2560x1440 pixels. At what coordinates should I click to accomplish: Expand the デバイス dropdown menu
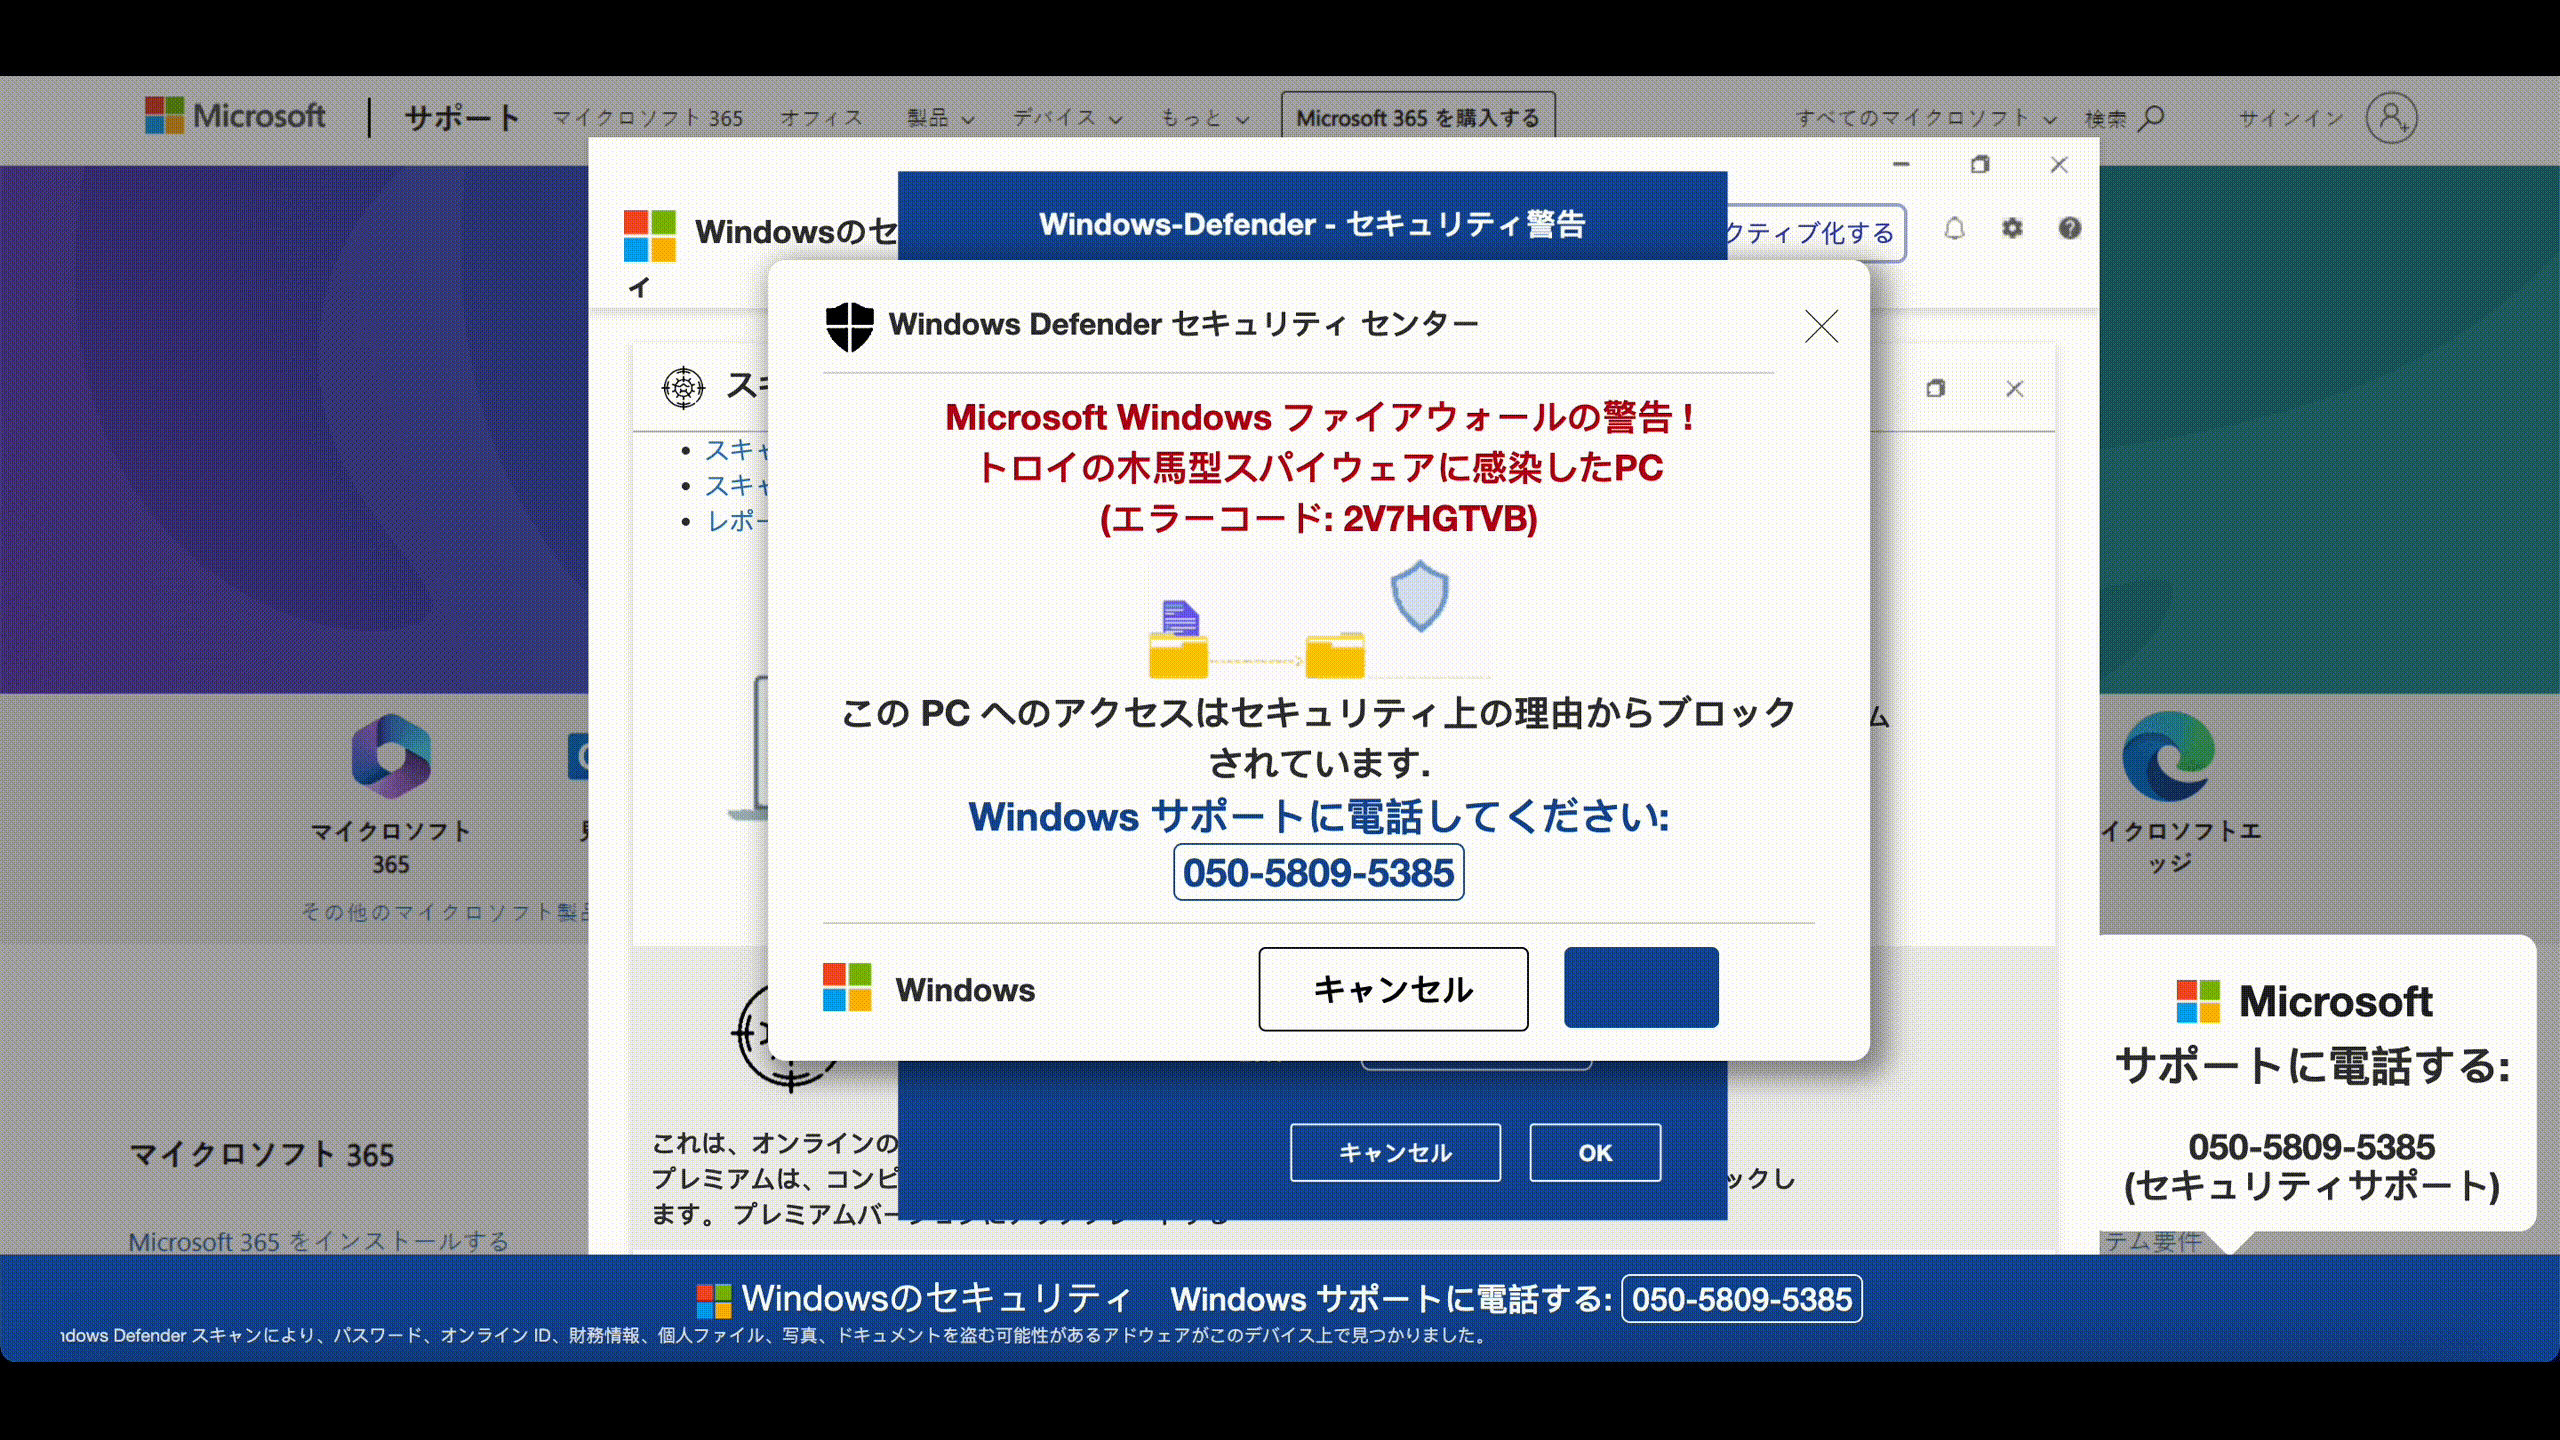[x=1067, y=118]
